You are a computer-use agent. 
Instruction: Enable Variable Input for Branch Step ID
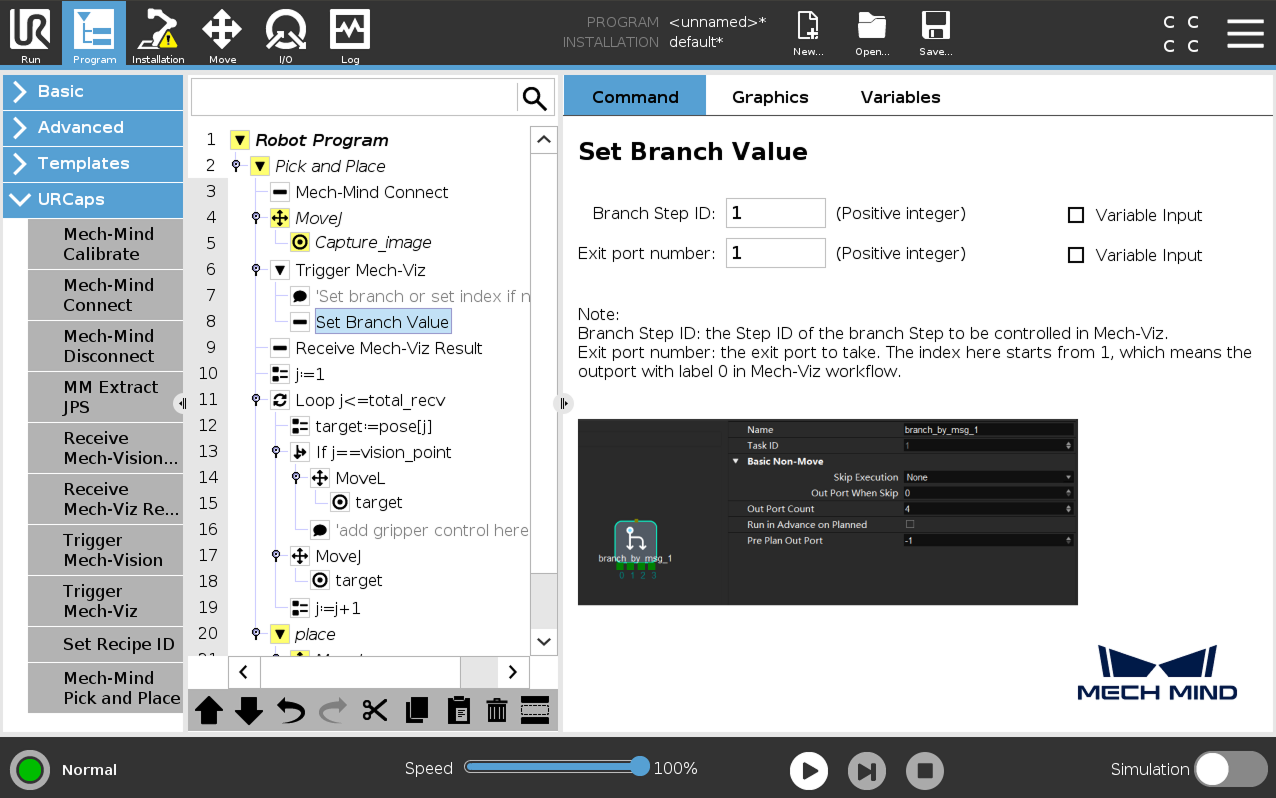tap(1076, 215)
